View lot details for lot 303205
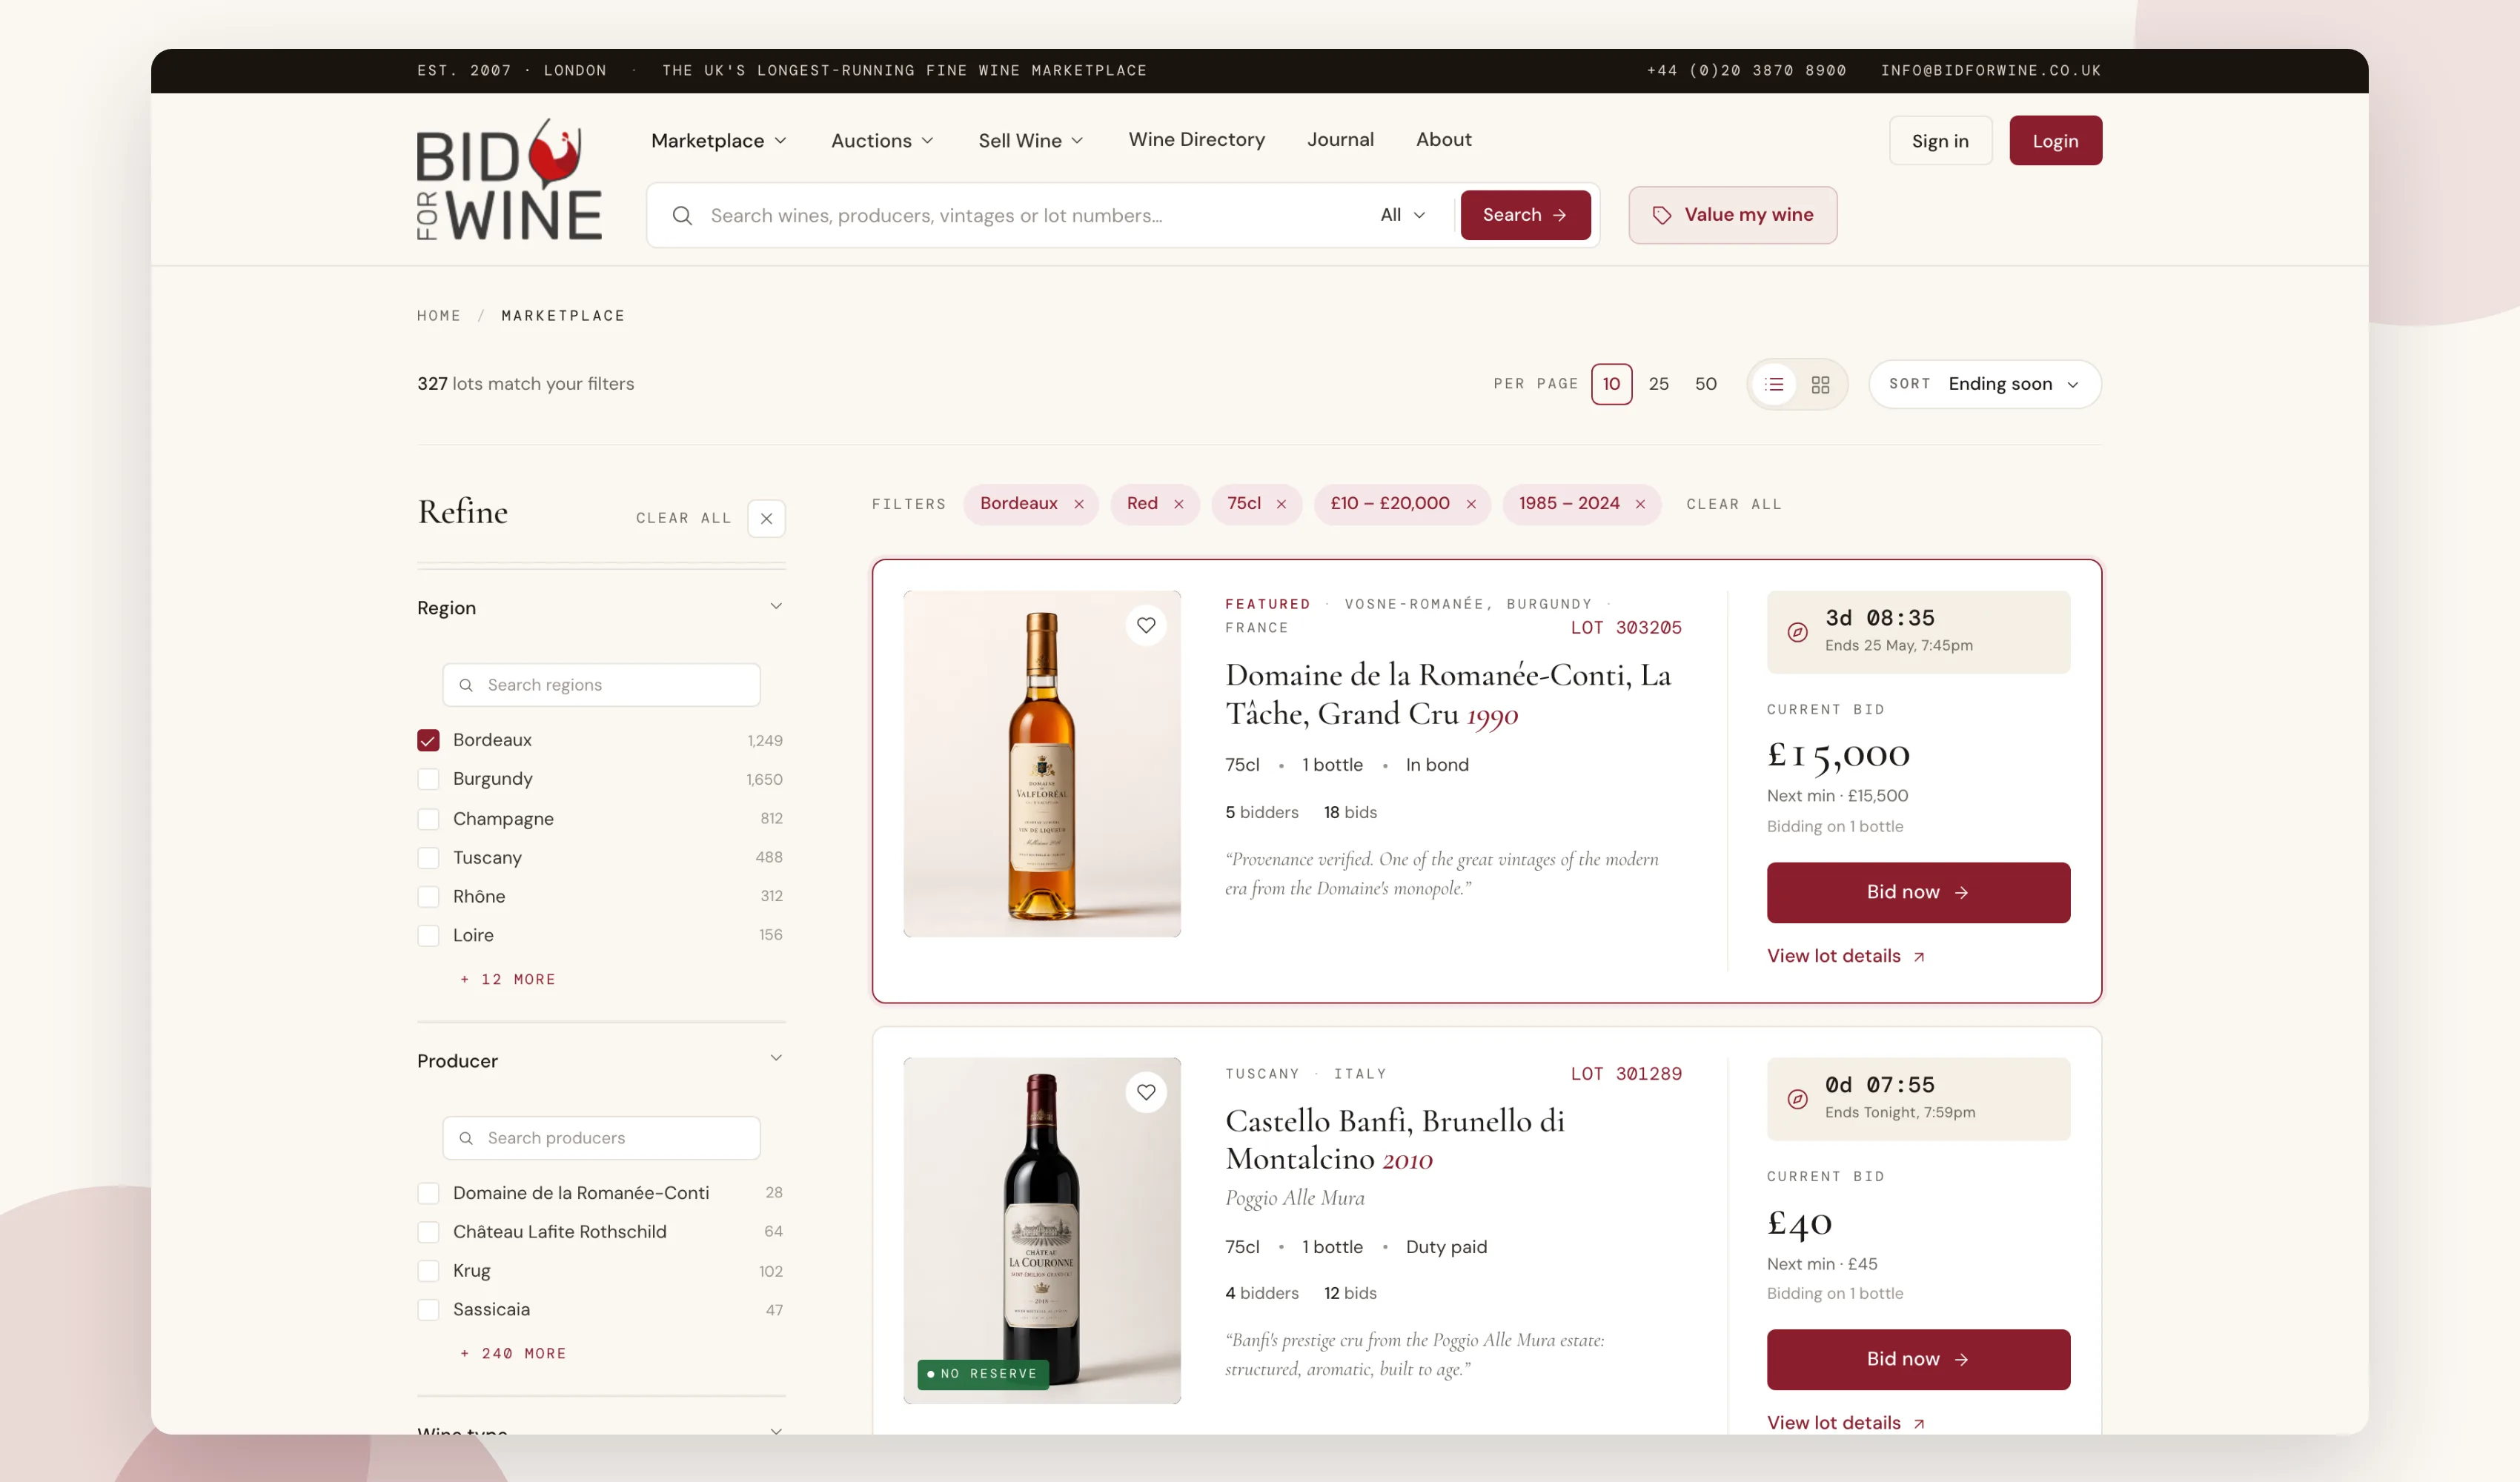Image resolution: width=2520 pixels, height=1482 pixels. pyautogui.click(x=1845, y=956)
